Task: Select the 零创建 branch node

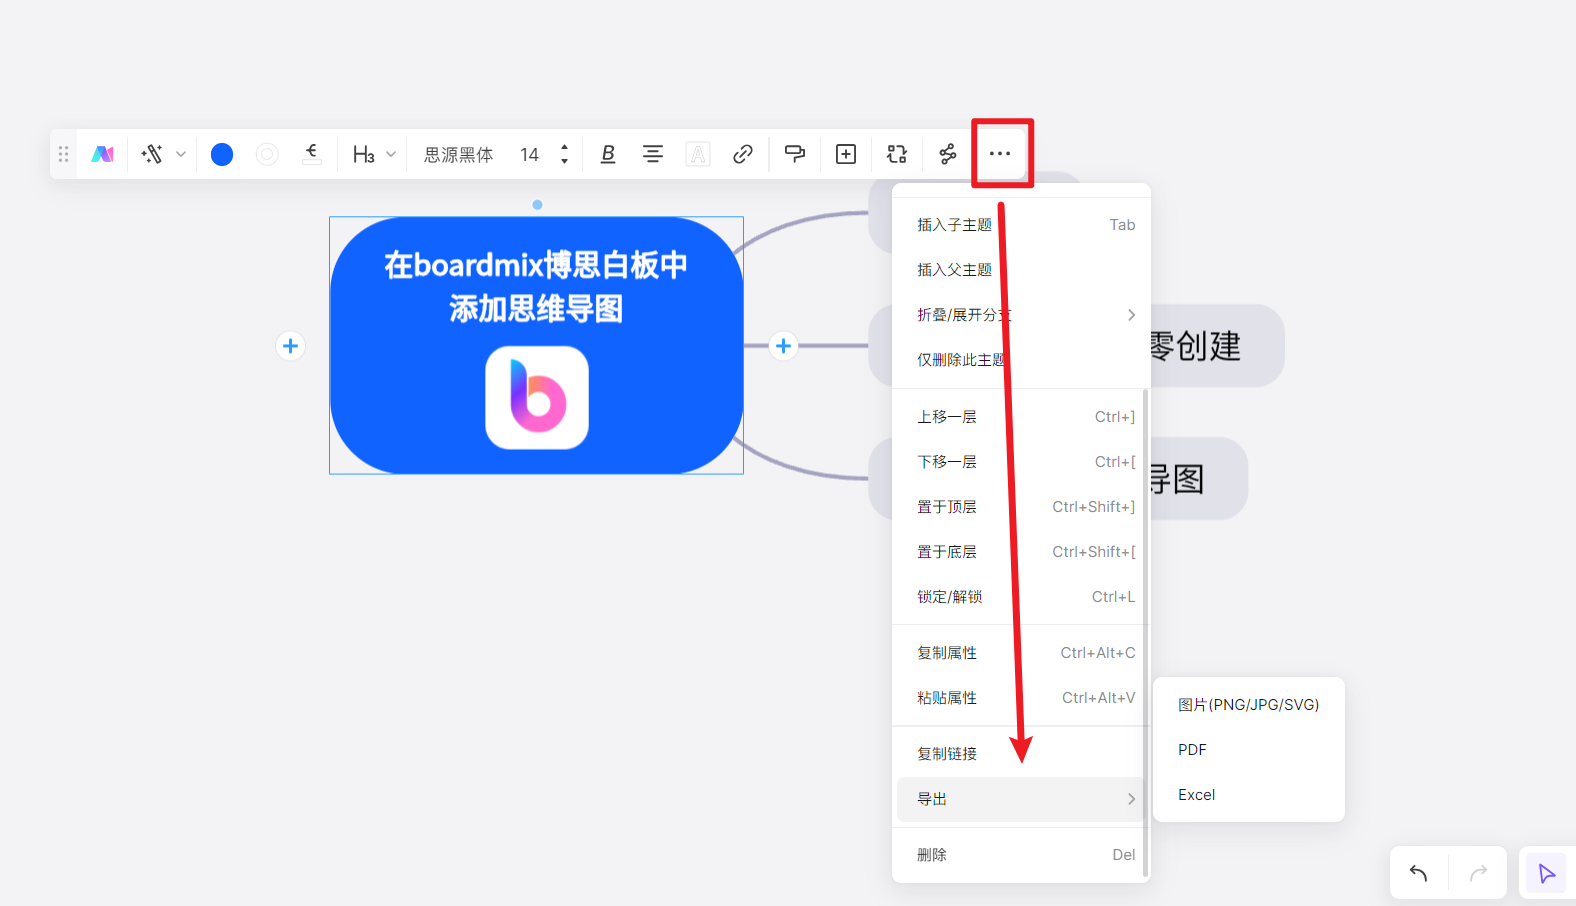Action: 1217,346
